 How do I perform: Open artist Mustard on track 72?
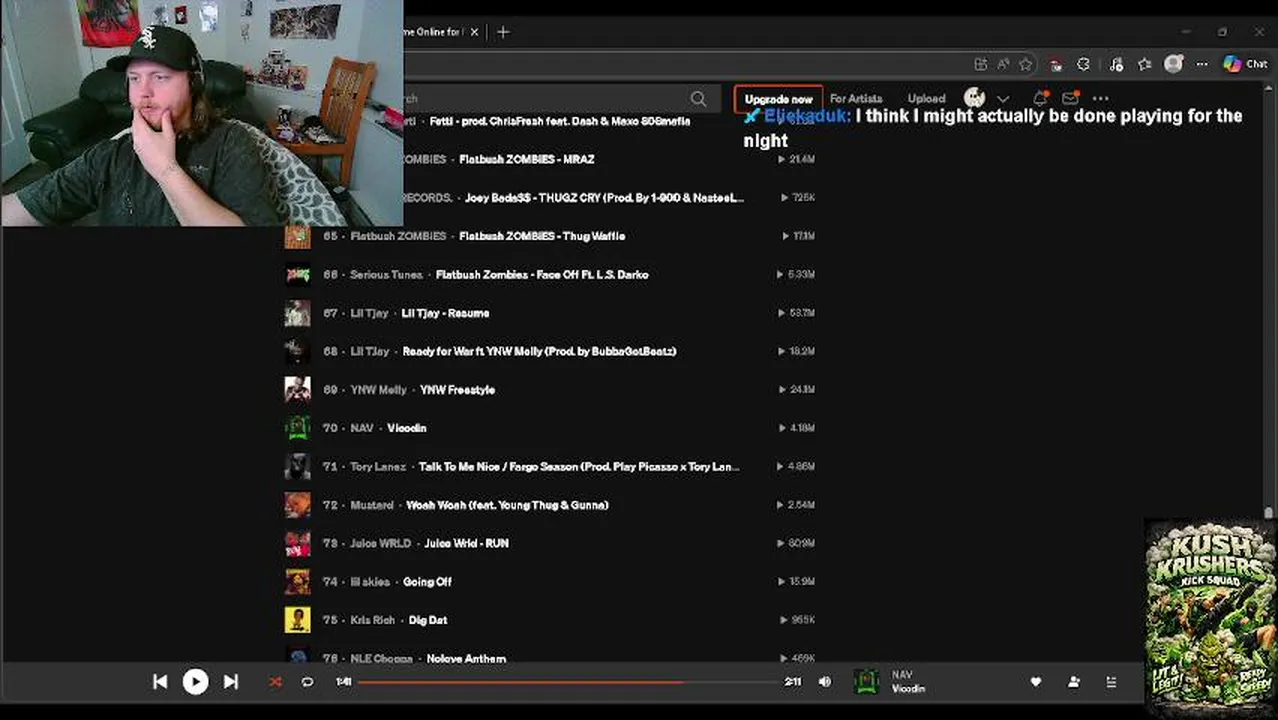(371, 505)
